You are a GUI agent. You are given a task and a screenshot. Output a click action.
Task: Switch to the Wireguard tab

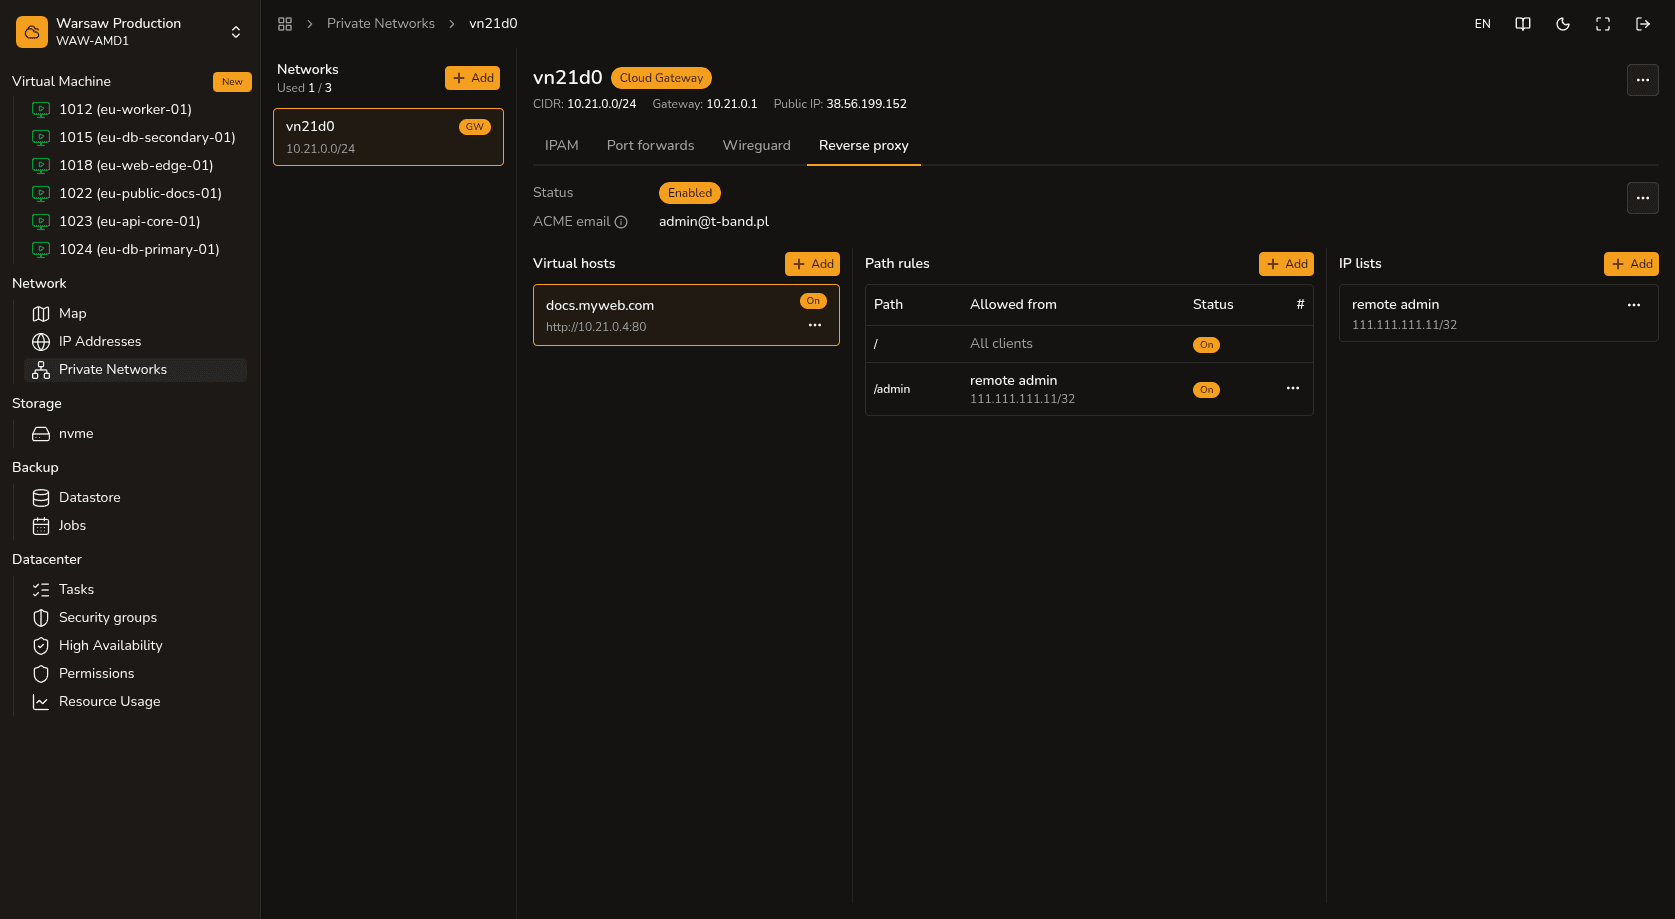(x=757, y=146)
